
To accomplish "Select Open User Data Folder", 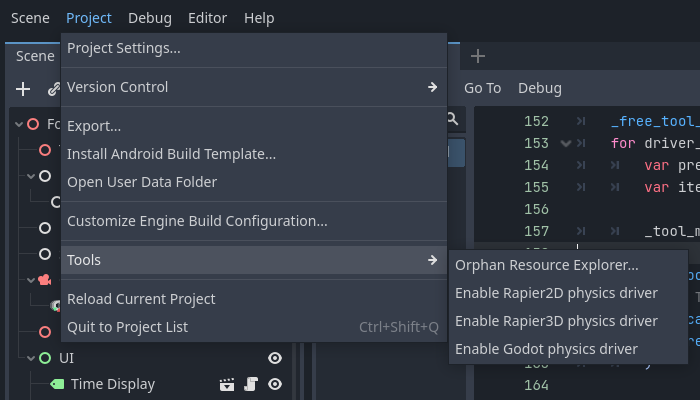I will [254, 182].
